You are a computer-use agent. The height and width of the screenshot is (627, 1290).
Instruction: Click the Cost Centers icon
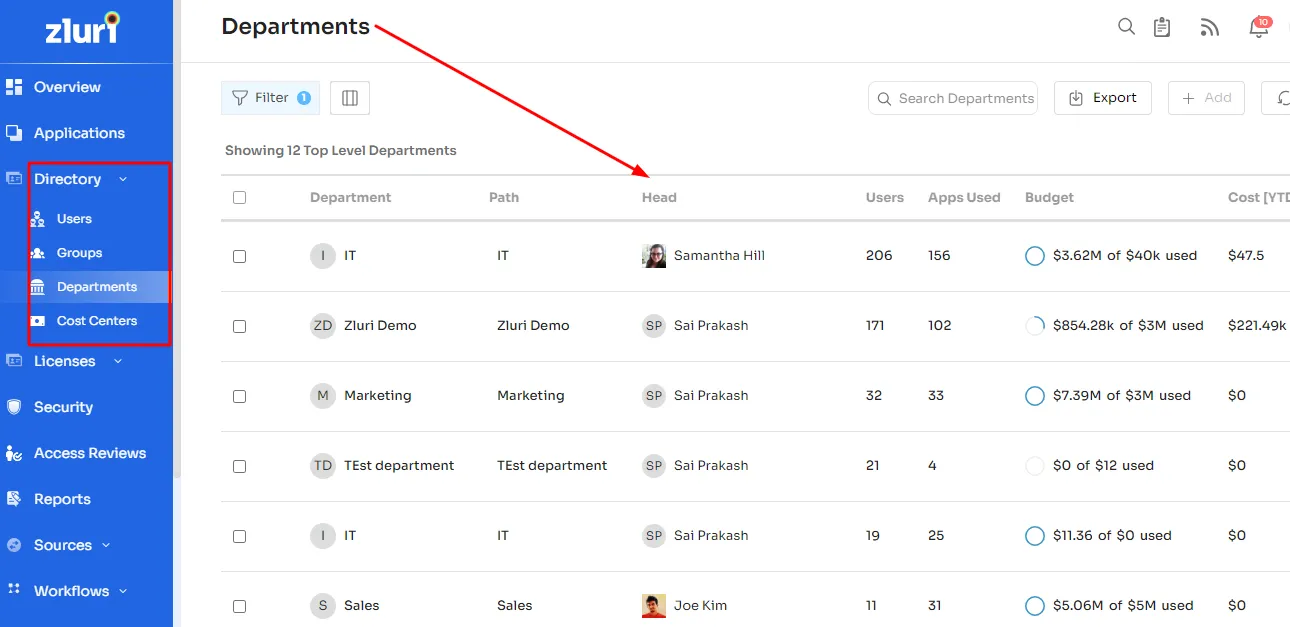(38, 321)
